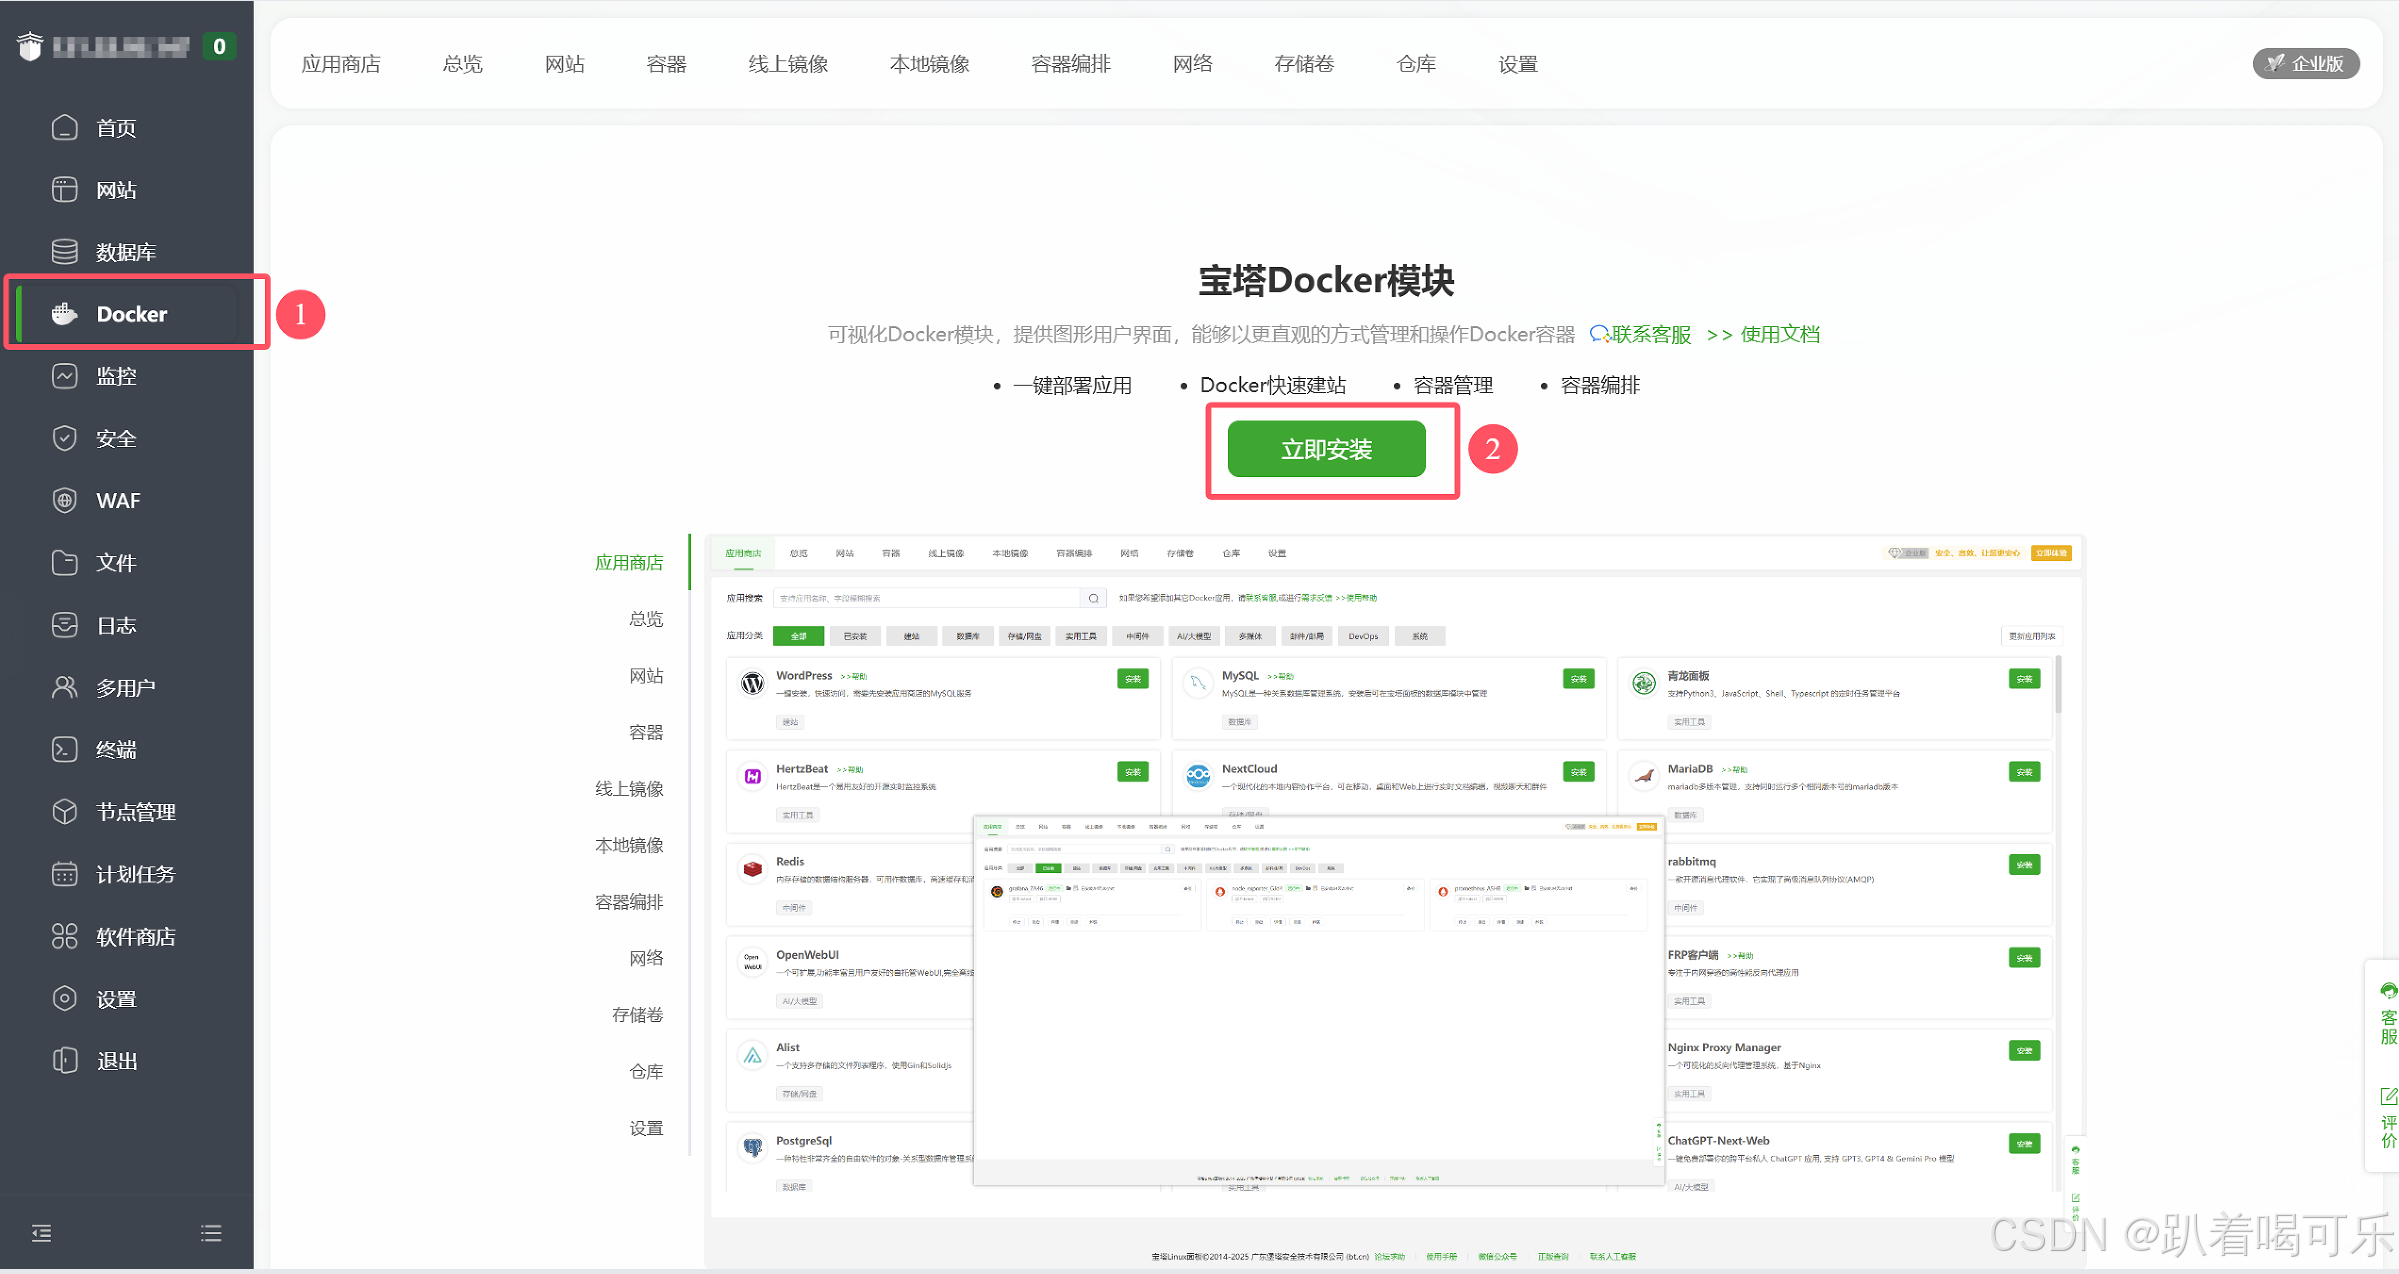Switch to 设置 tab in top navigation
Screen dimensions: 2399x1274
click(x=1518, y=64)
